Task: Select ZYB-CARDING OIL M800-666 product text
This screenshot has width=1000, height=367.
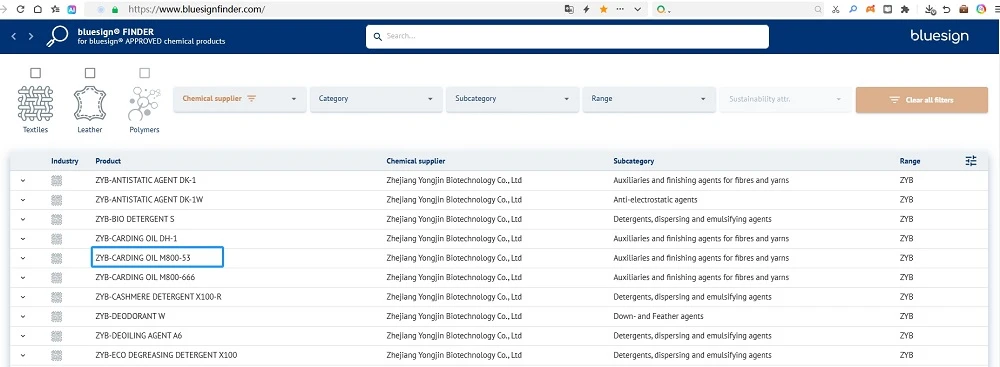Action: (x=145, y=278)
